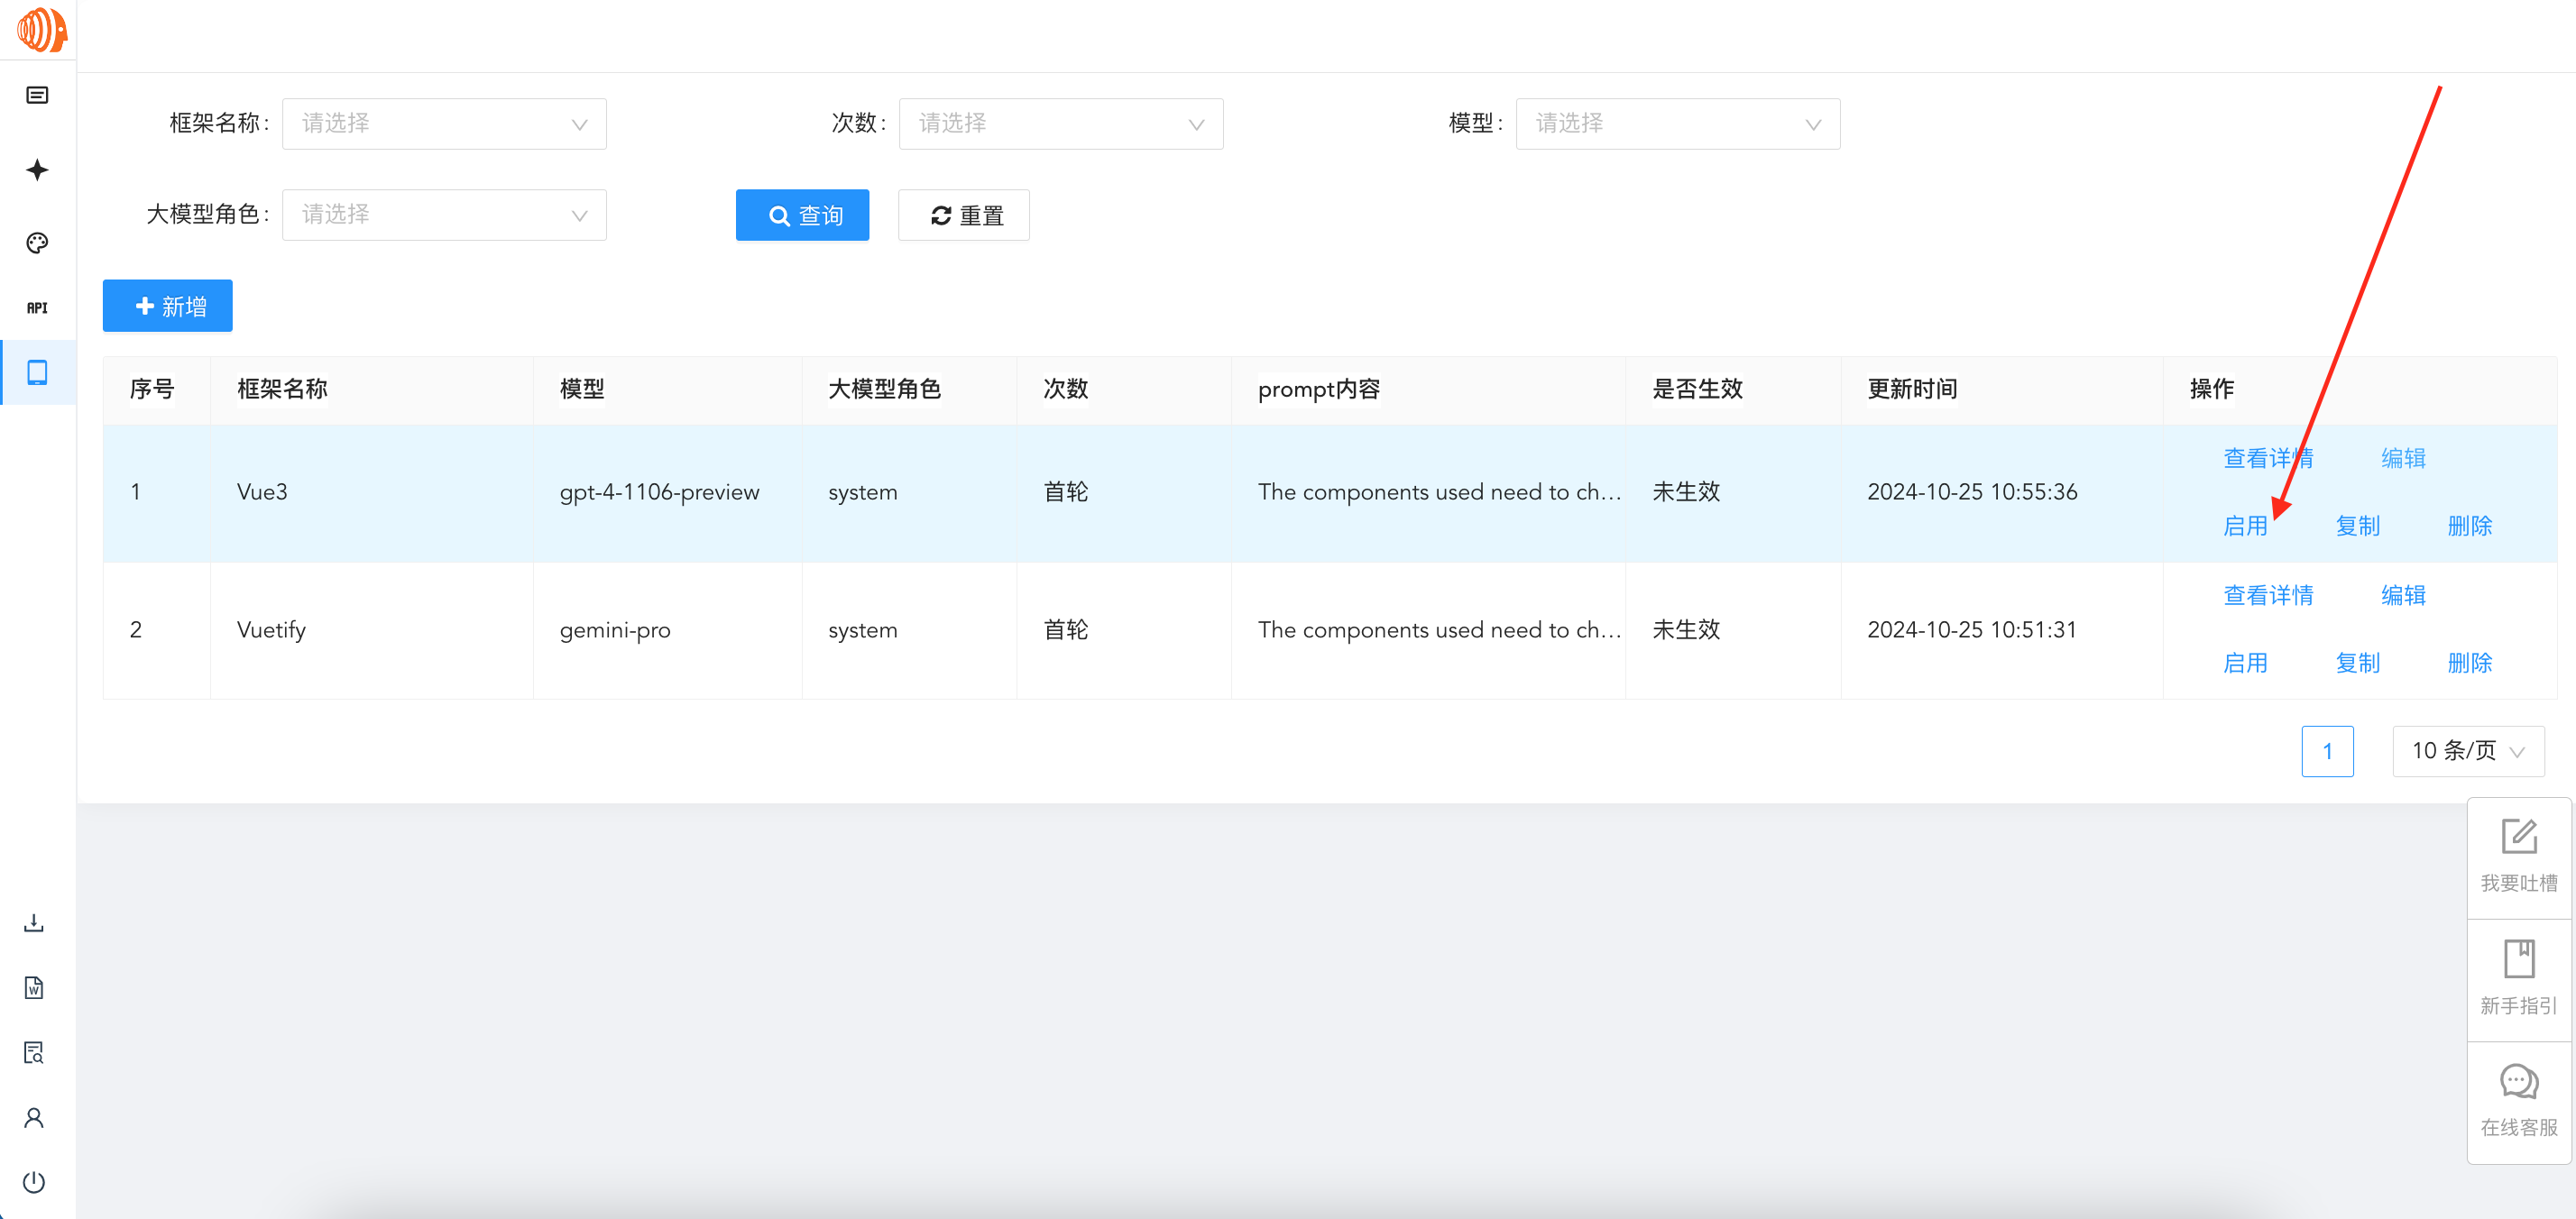Open the 次数 select dropdown
Screen dimensions: 2576x1219
(1060, 124)
